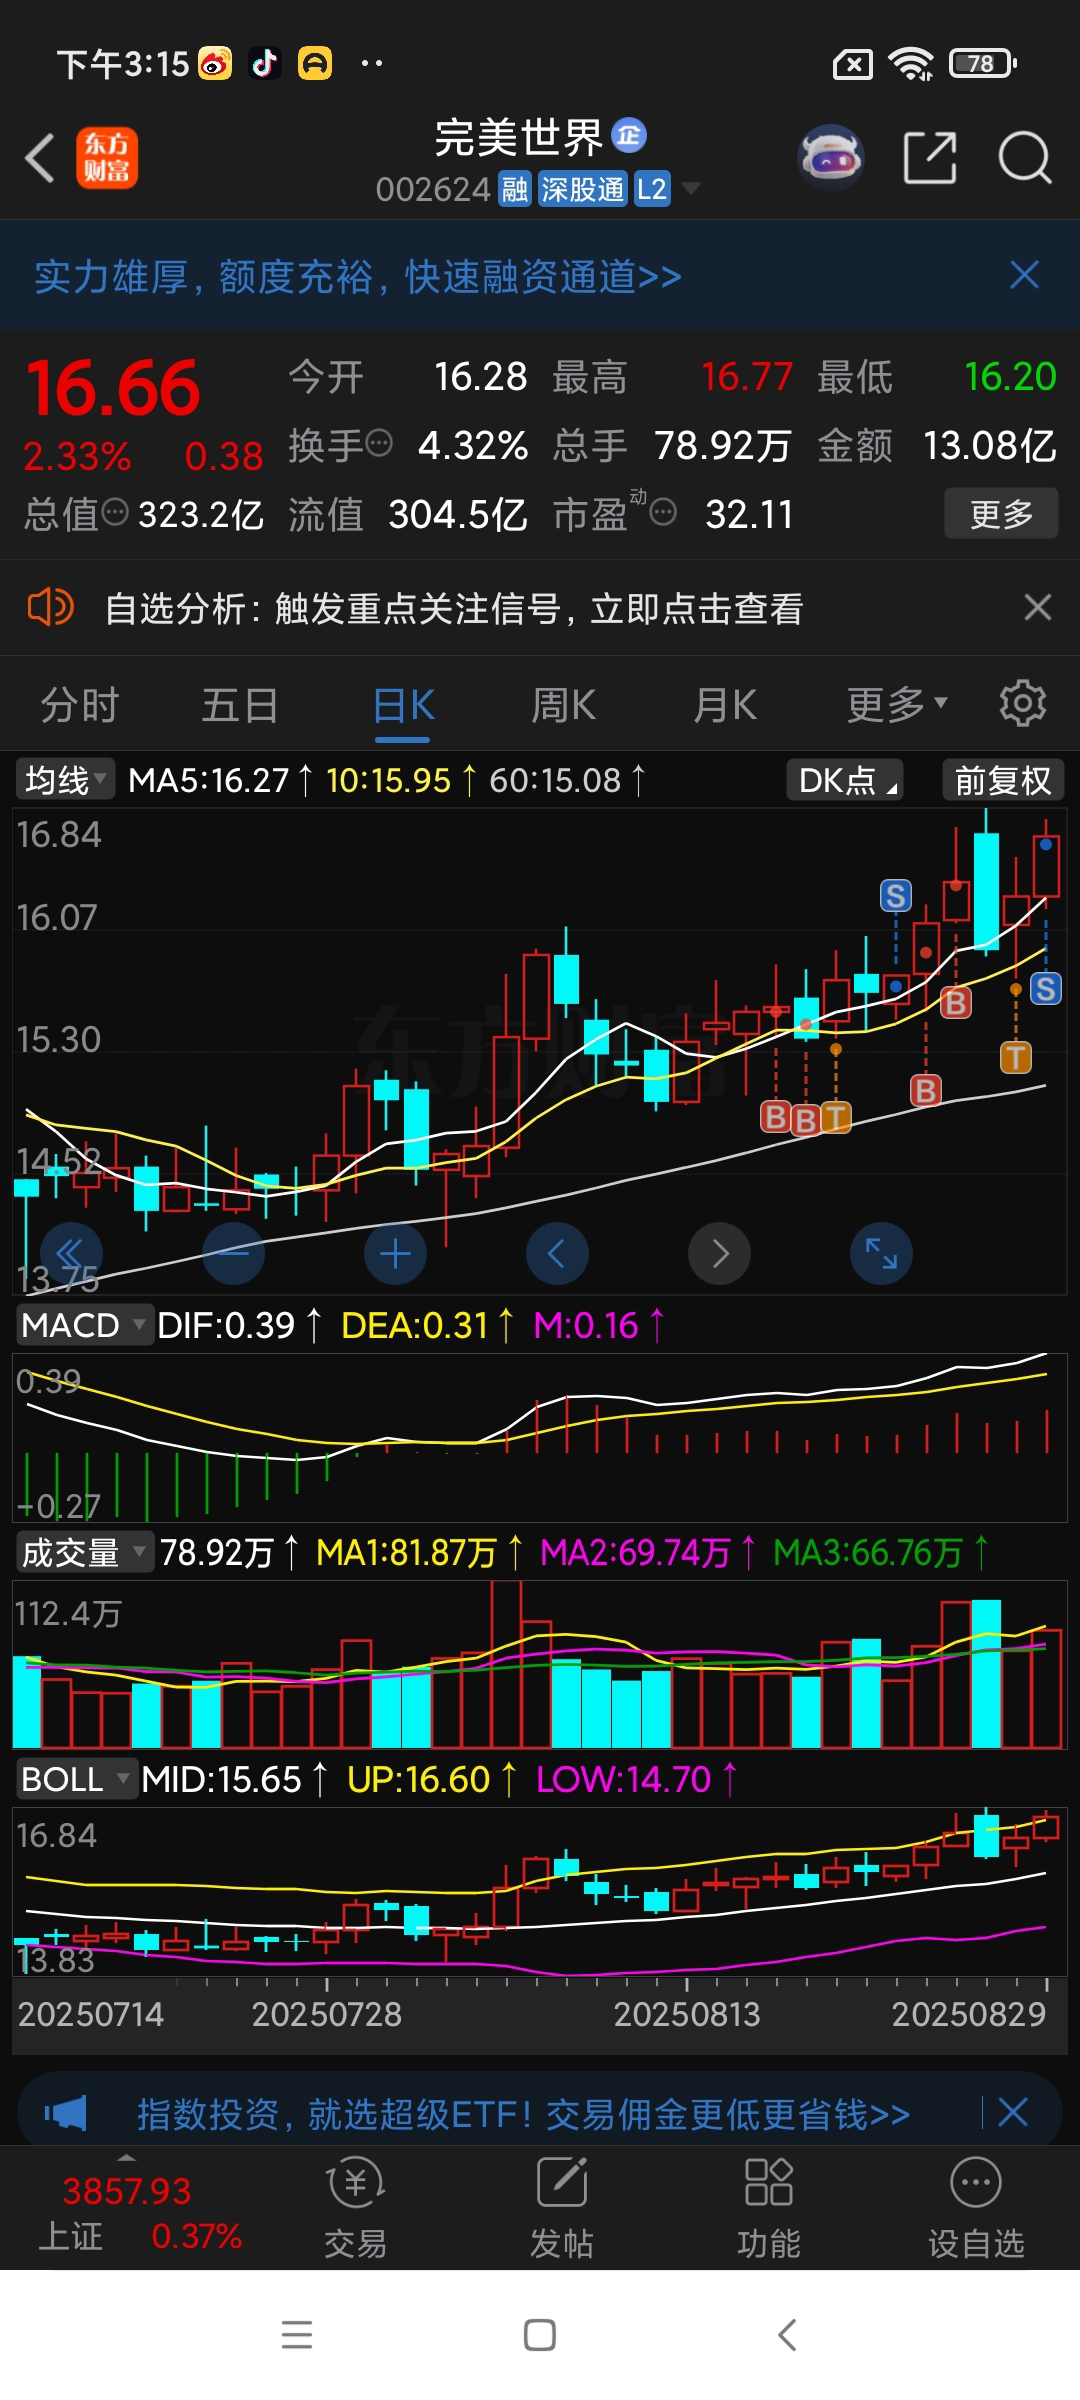Change 前复权 adjustment setting

tap(1003, 780)
